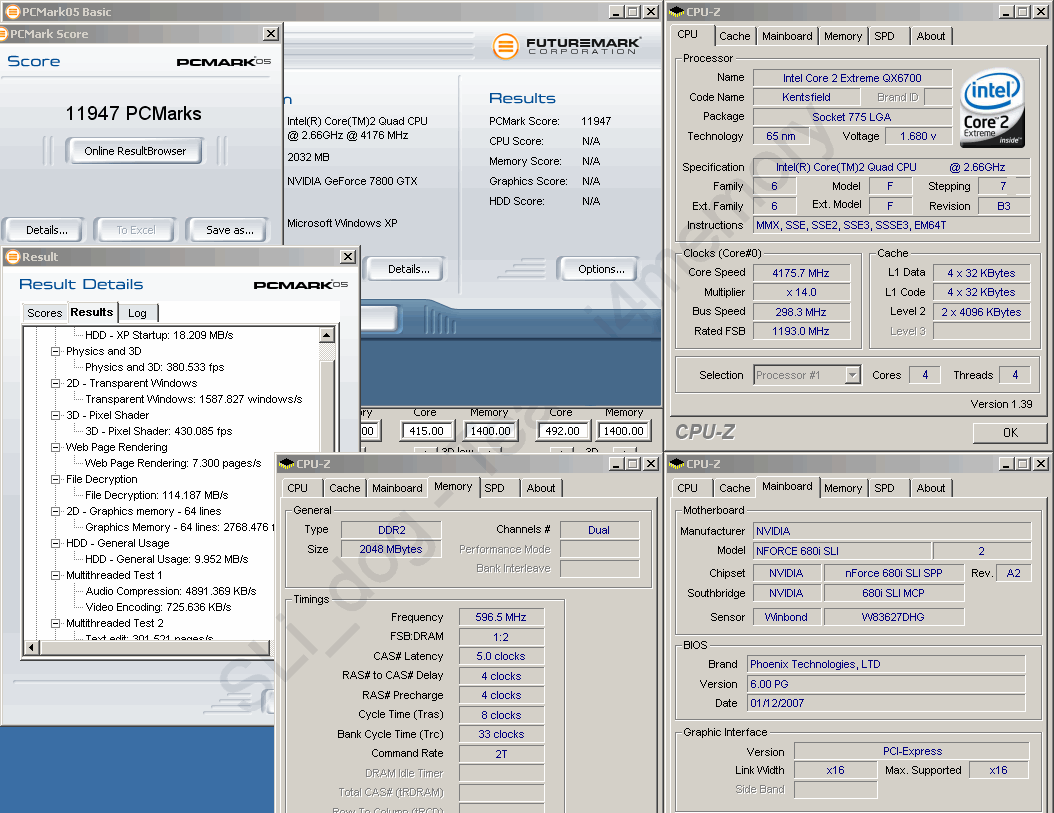This screenshot has width=1054, height=813.
Task: Click the DDR2 memory type value
Action: click(391, 530)
